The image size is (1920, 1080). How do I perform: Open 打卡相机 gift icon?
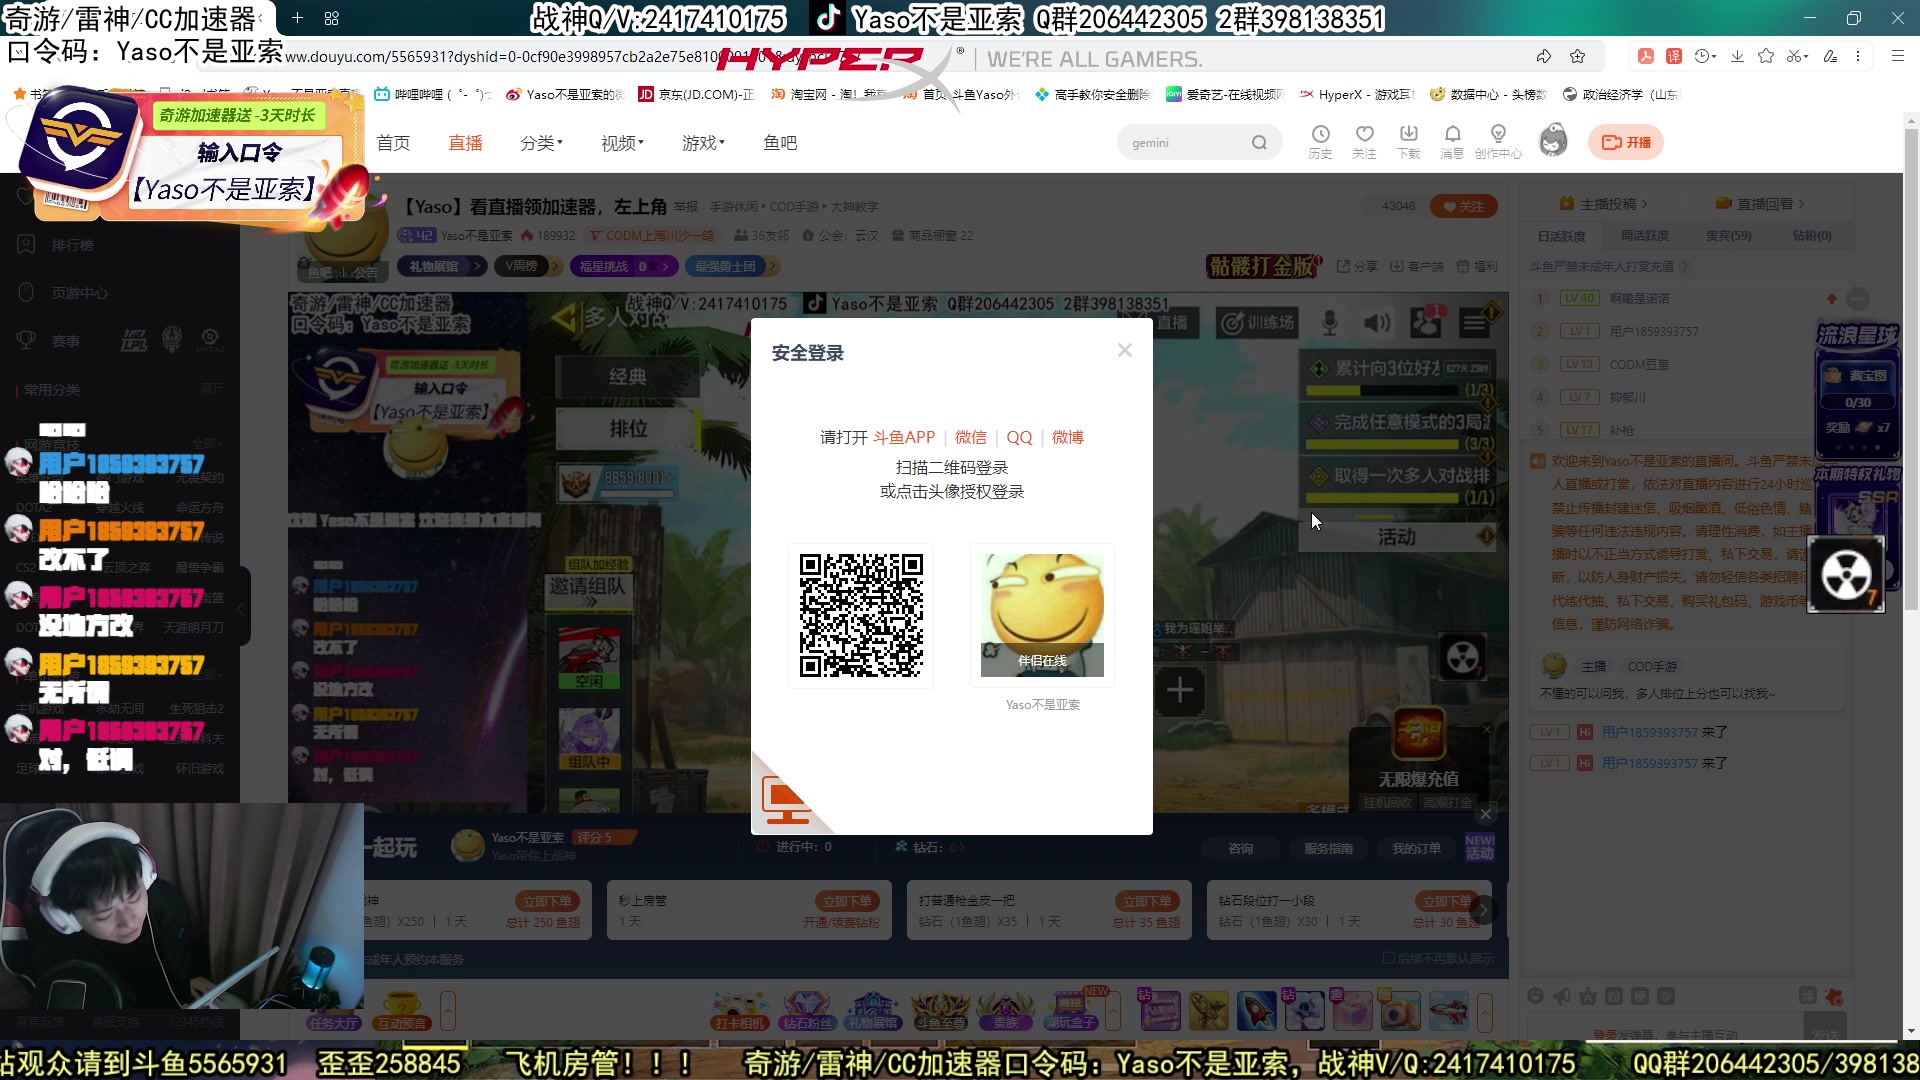click(x=740, y=1010)
